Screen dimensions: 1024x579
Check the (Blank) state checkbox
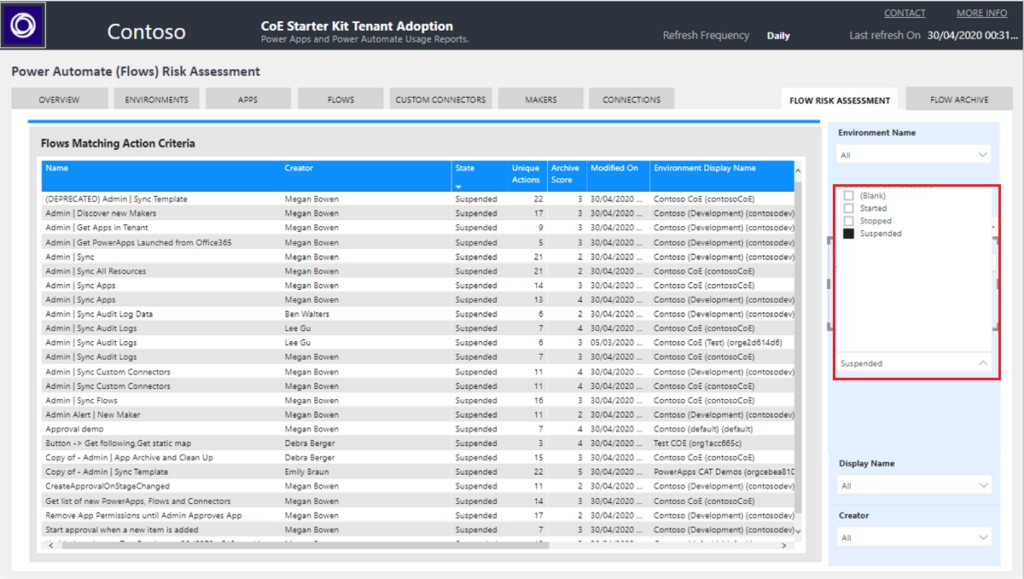(849, 196)
